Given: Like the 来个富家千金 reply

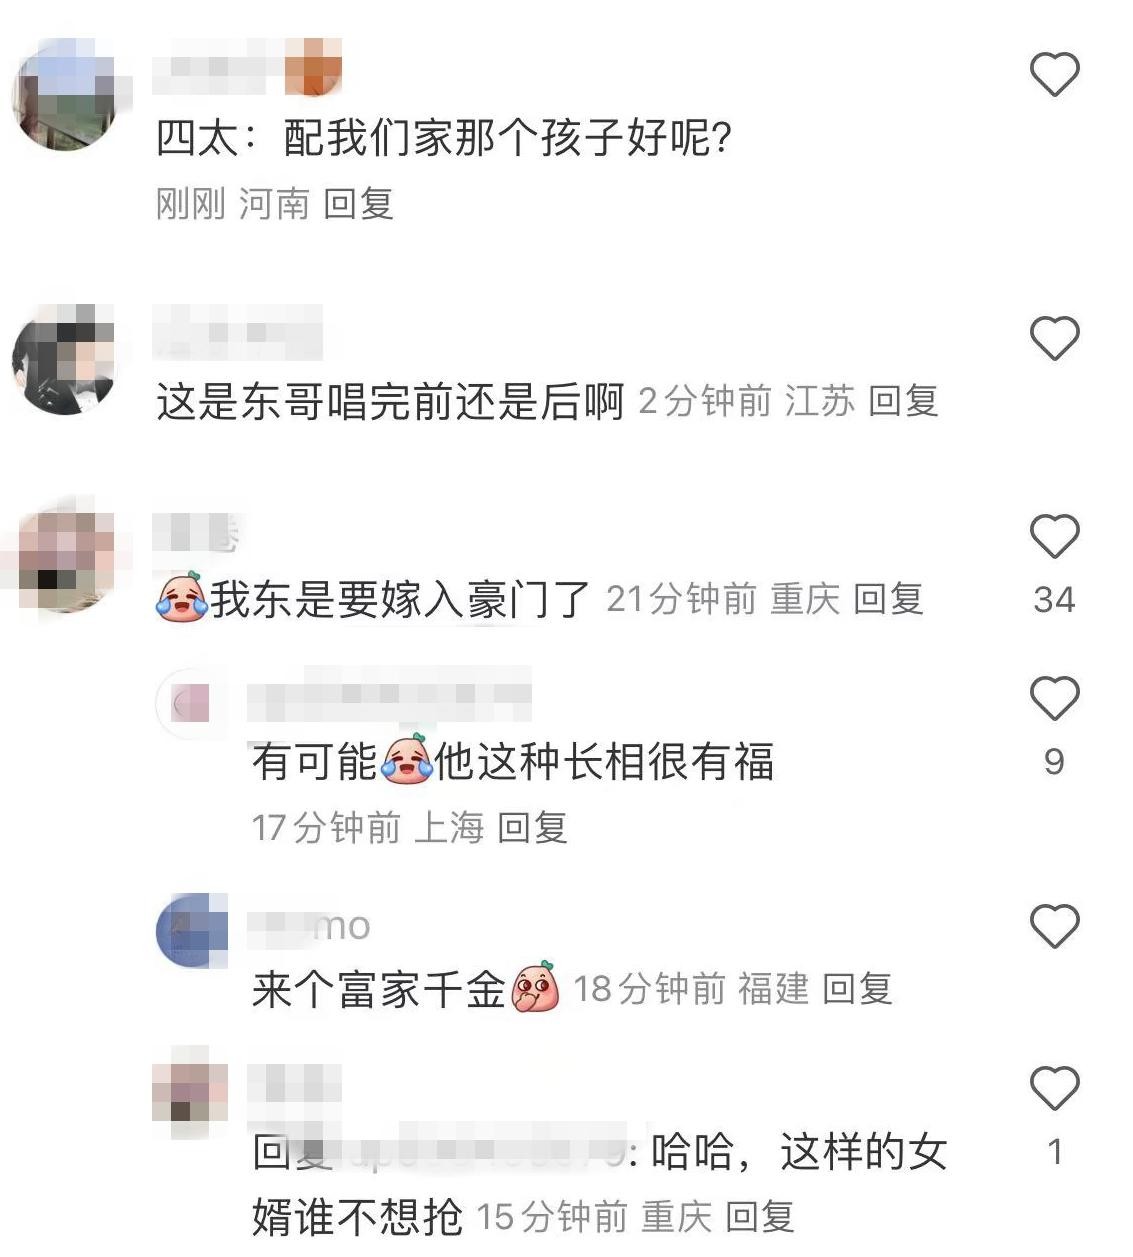Looking at the screenshot, I should [1055, 926].
